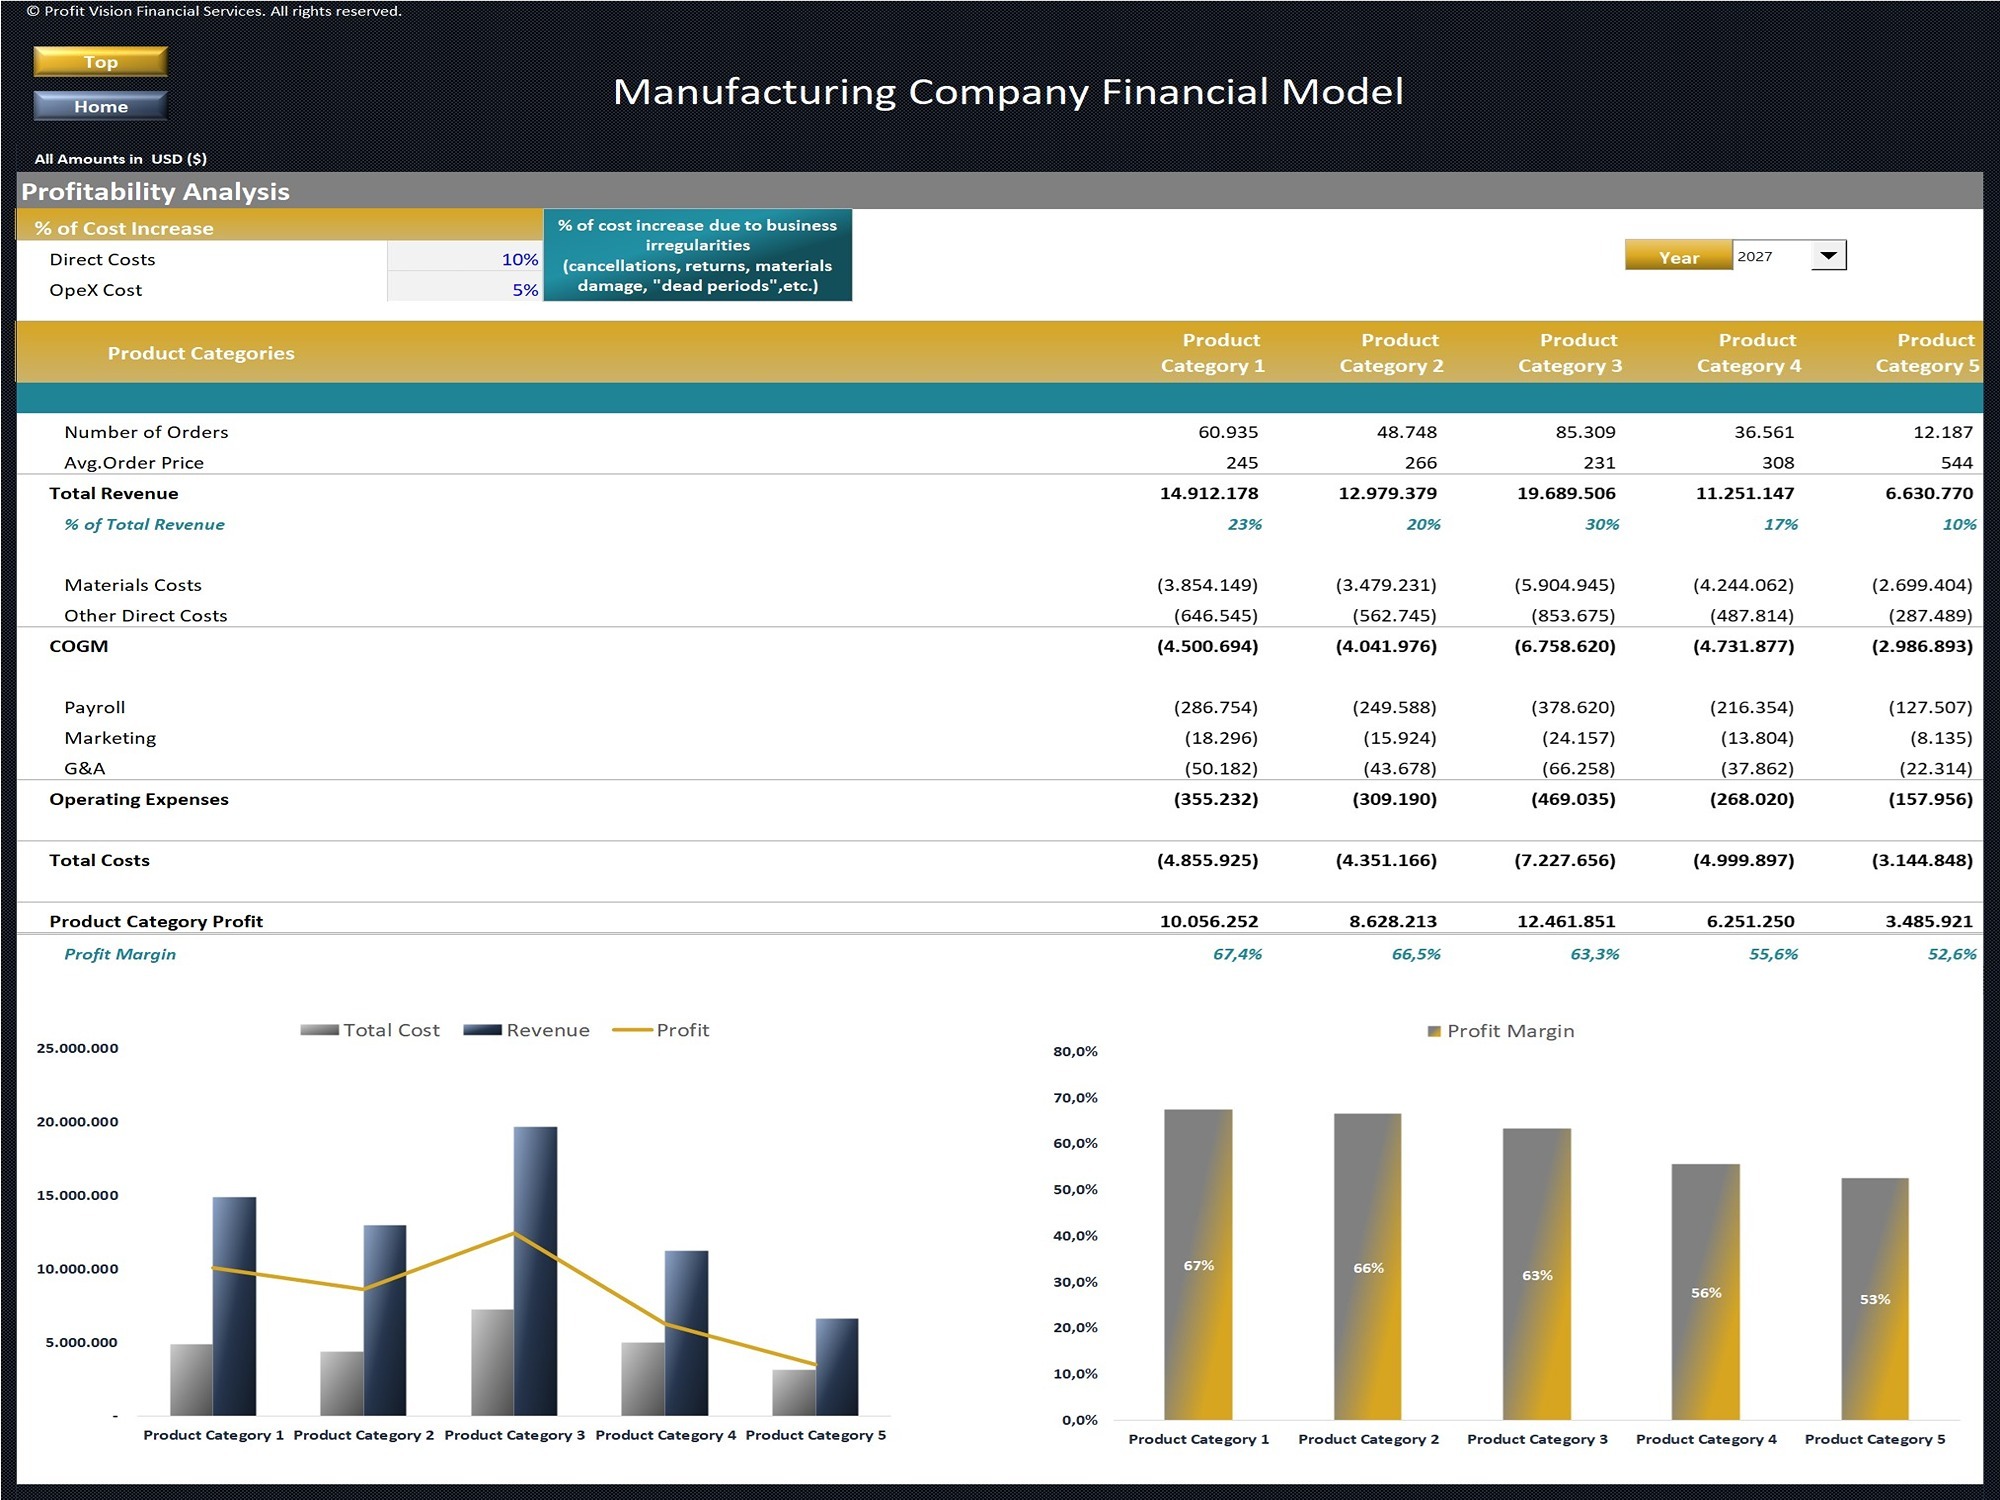Screen dimensions: 2000x1500
Task: Click the gold Year label
Action: pyautogui.click(x=1678, y=256)
